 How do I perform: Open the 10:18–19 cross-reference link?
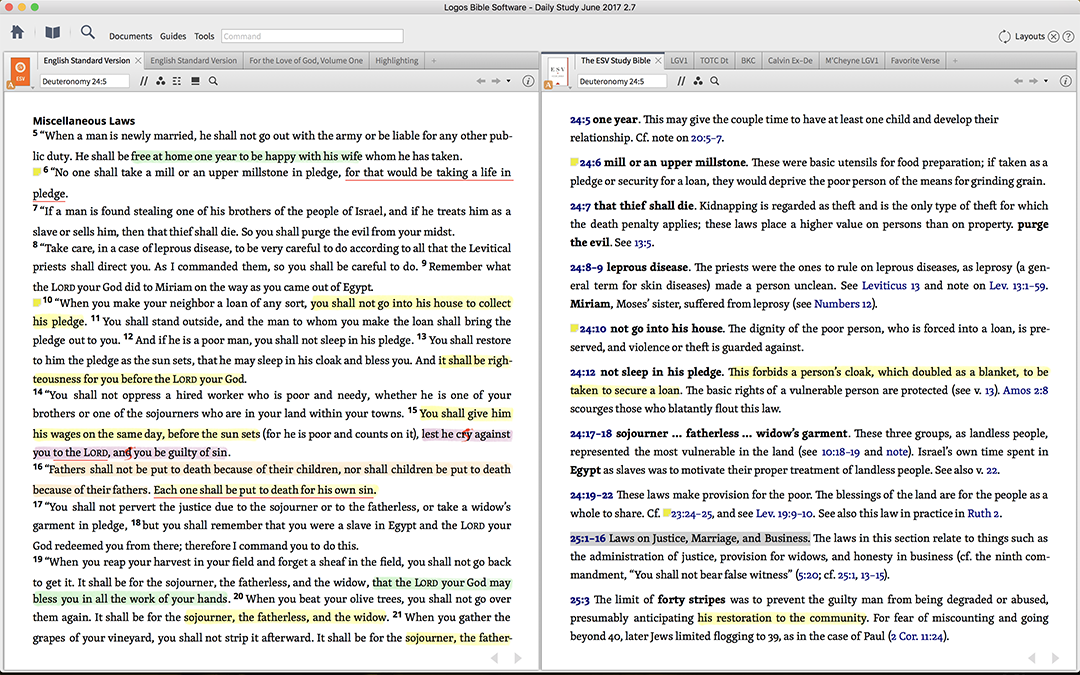(840, 453)
